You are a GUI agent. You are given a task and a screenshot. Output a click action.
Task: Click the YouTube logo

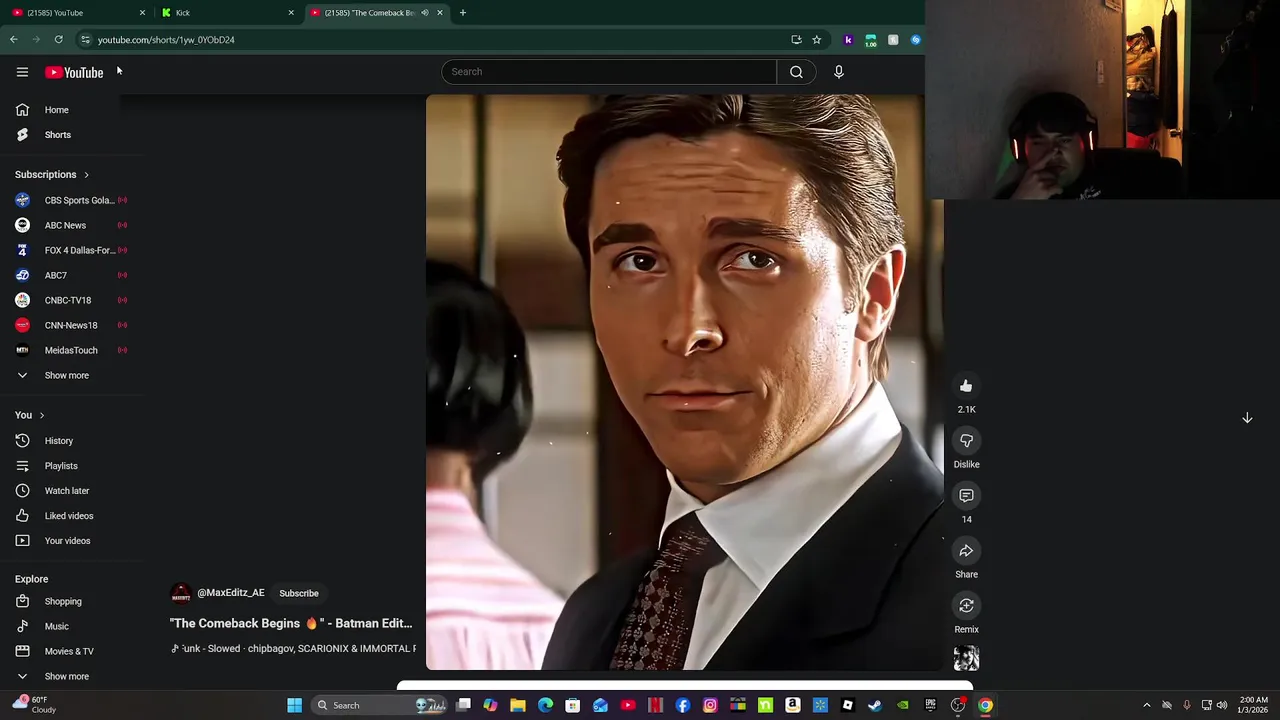pyautogui.click(x=74, y=72)
